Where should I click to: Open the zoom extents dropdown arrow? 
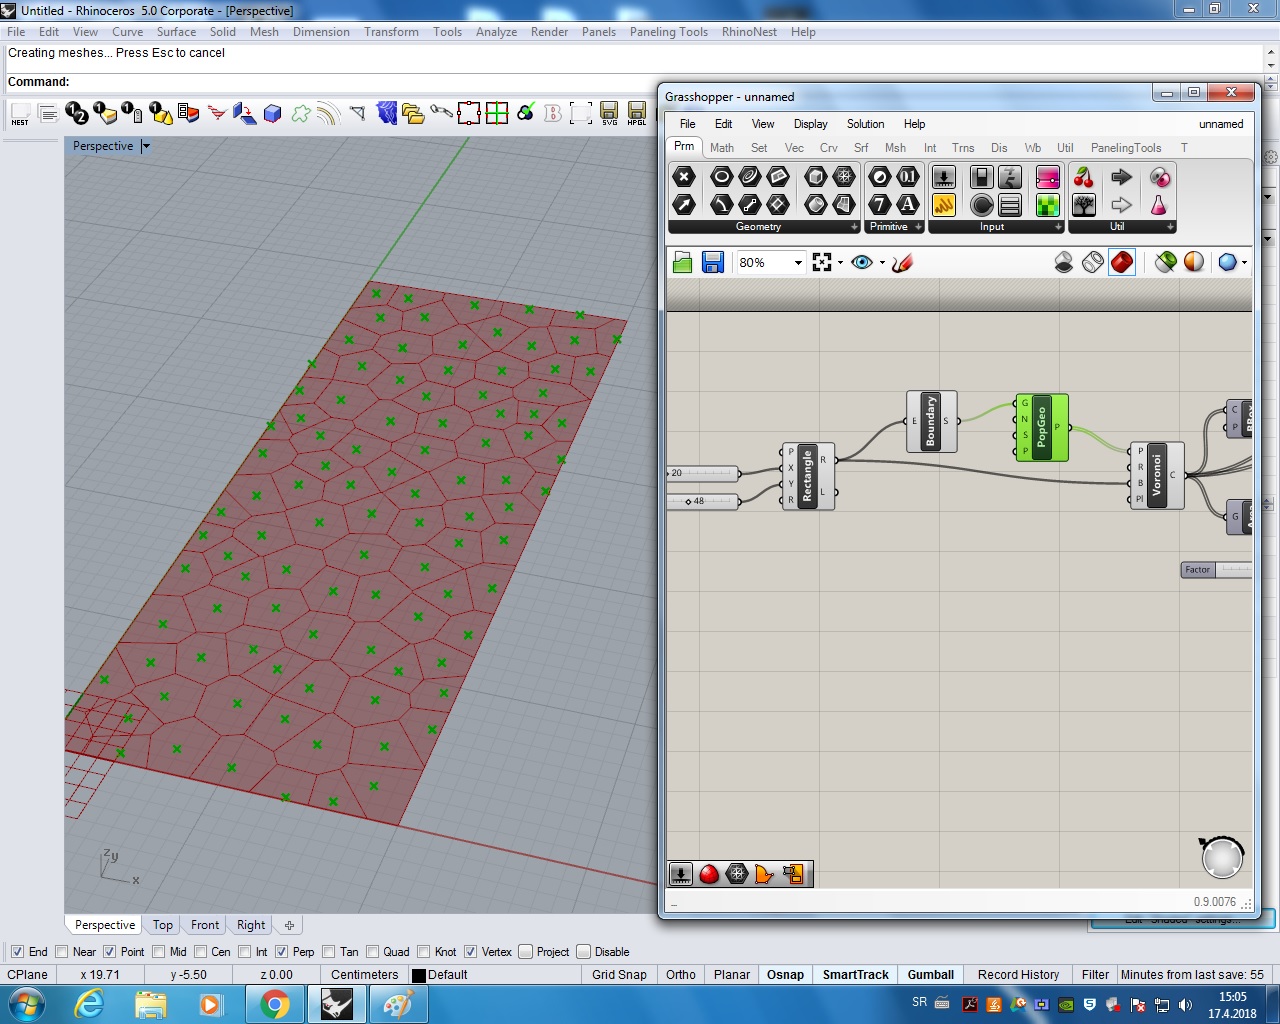(840, 263)
